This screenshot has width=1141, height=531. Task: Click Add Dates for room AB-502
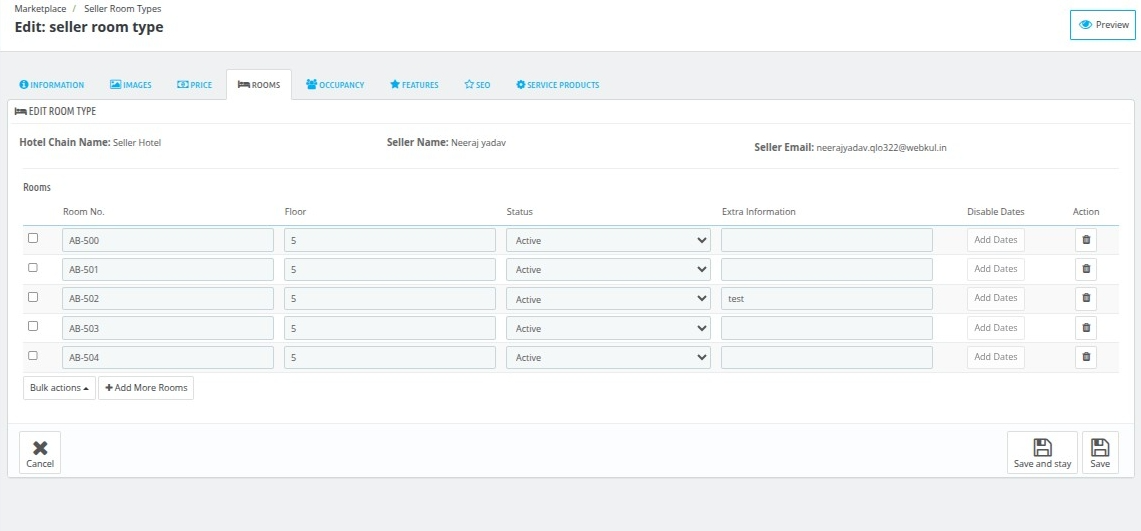tap(995, 298)
